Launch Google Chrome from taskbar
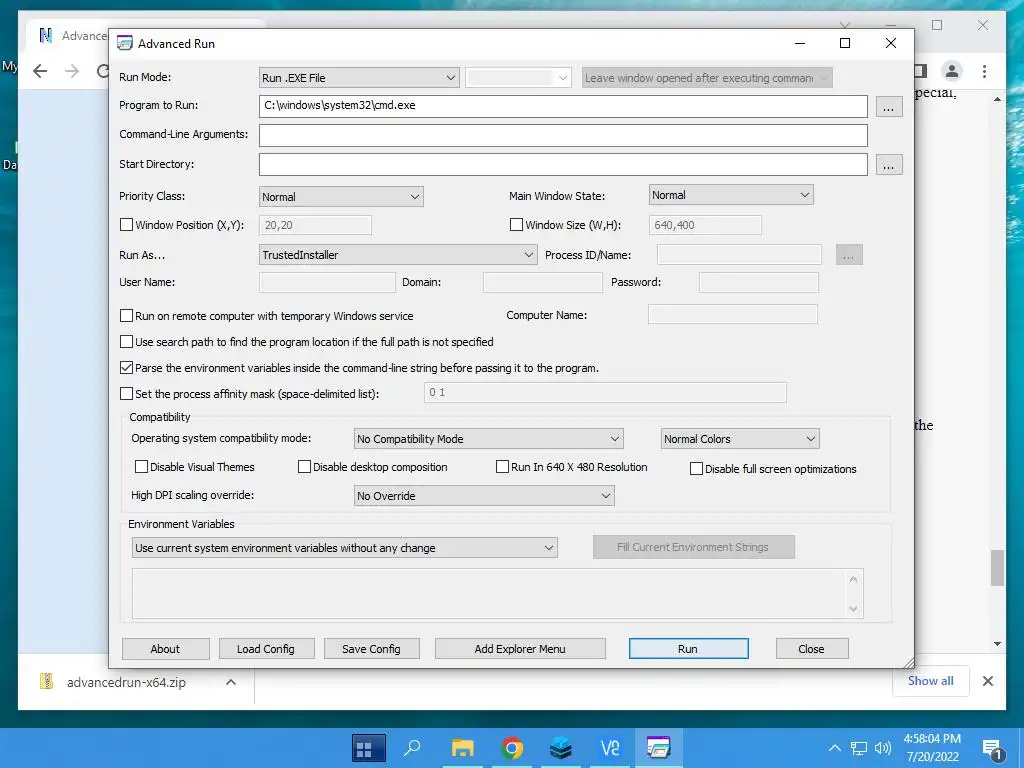Screen dimensions: 1024x768 (512, 748)
